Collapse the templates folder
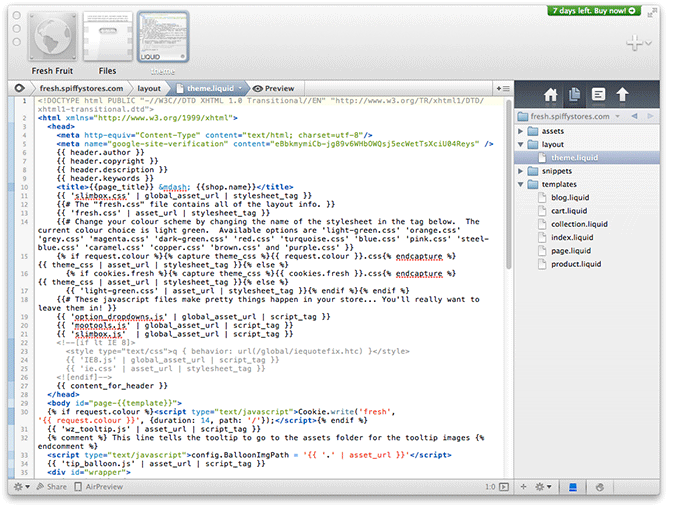The width and height of the screenshot is (675, 506). 520,184
